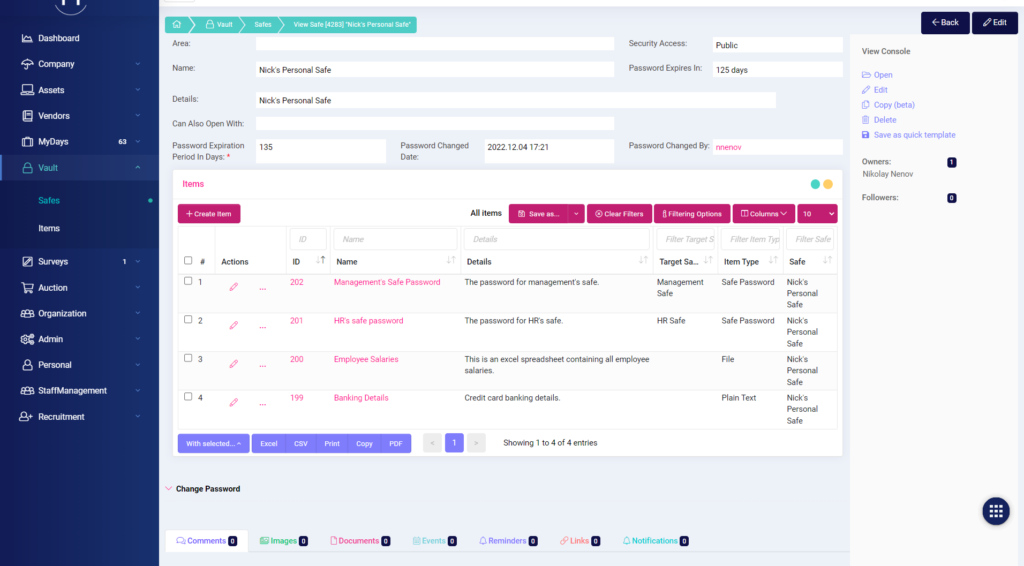Click the pencil icon for Management's Safe Password

234,286
